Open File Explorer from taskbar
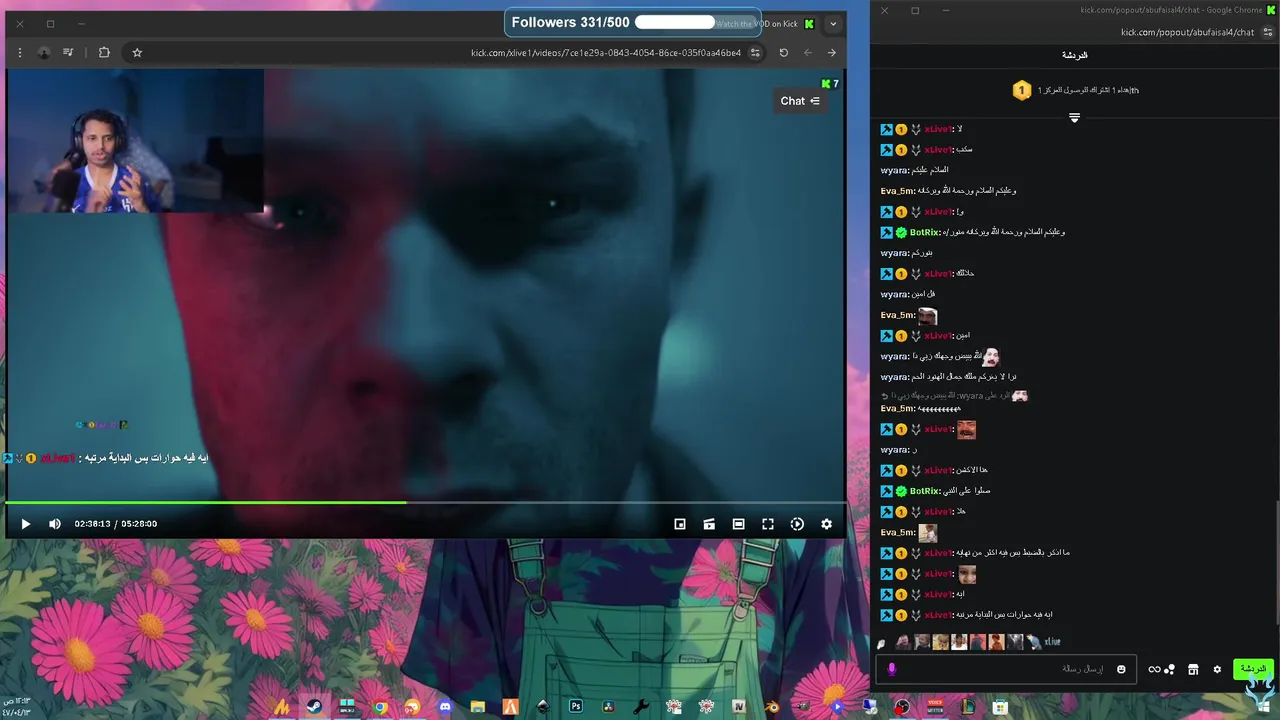Screen dimensions: 1280x720 [478, 706]
